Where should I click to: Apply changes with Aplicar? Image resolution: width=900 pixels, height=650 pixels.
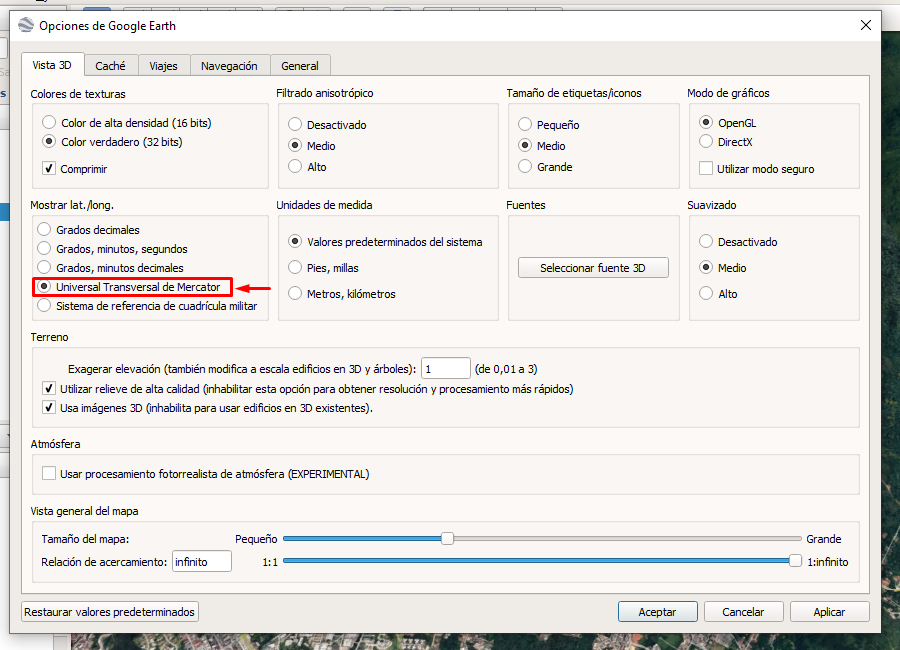829,612
